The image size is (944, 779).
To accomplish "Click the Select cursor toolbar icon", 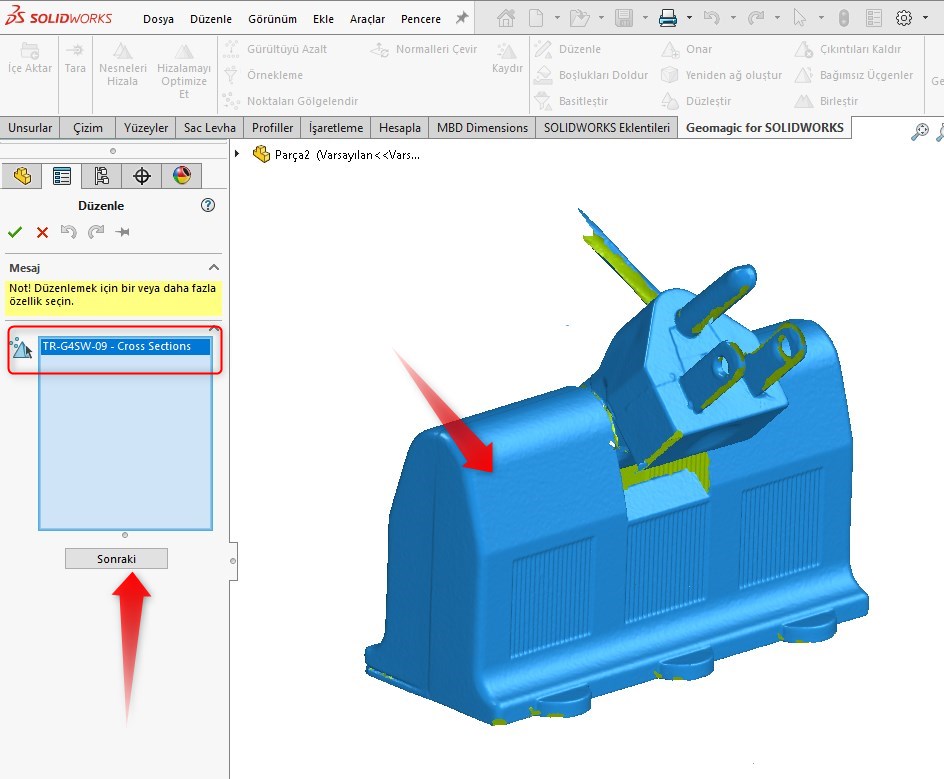I will pos(800,18).
